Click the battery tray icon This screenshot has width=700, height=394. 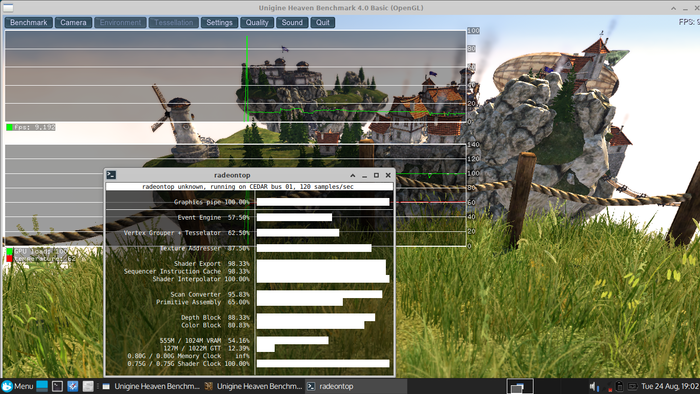[x=619, y=386]
